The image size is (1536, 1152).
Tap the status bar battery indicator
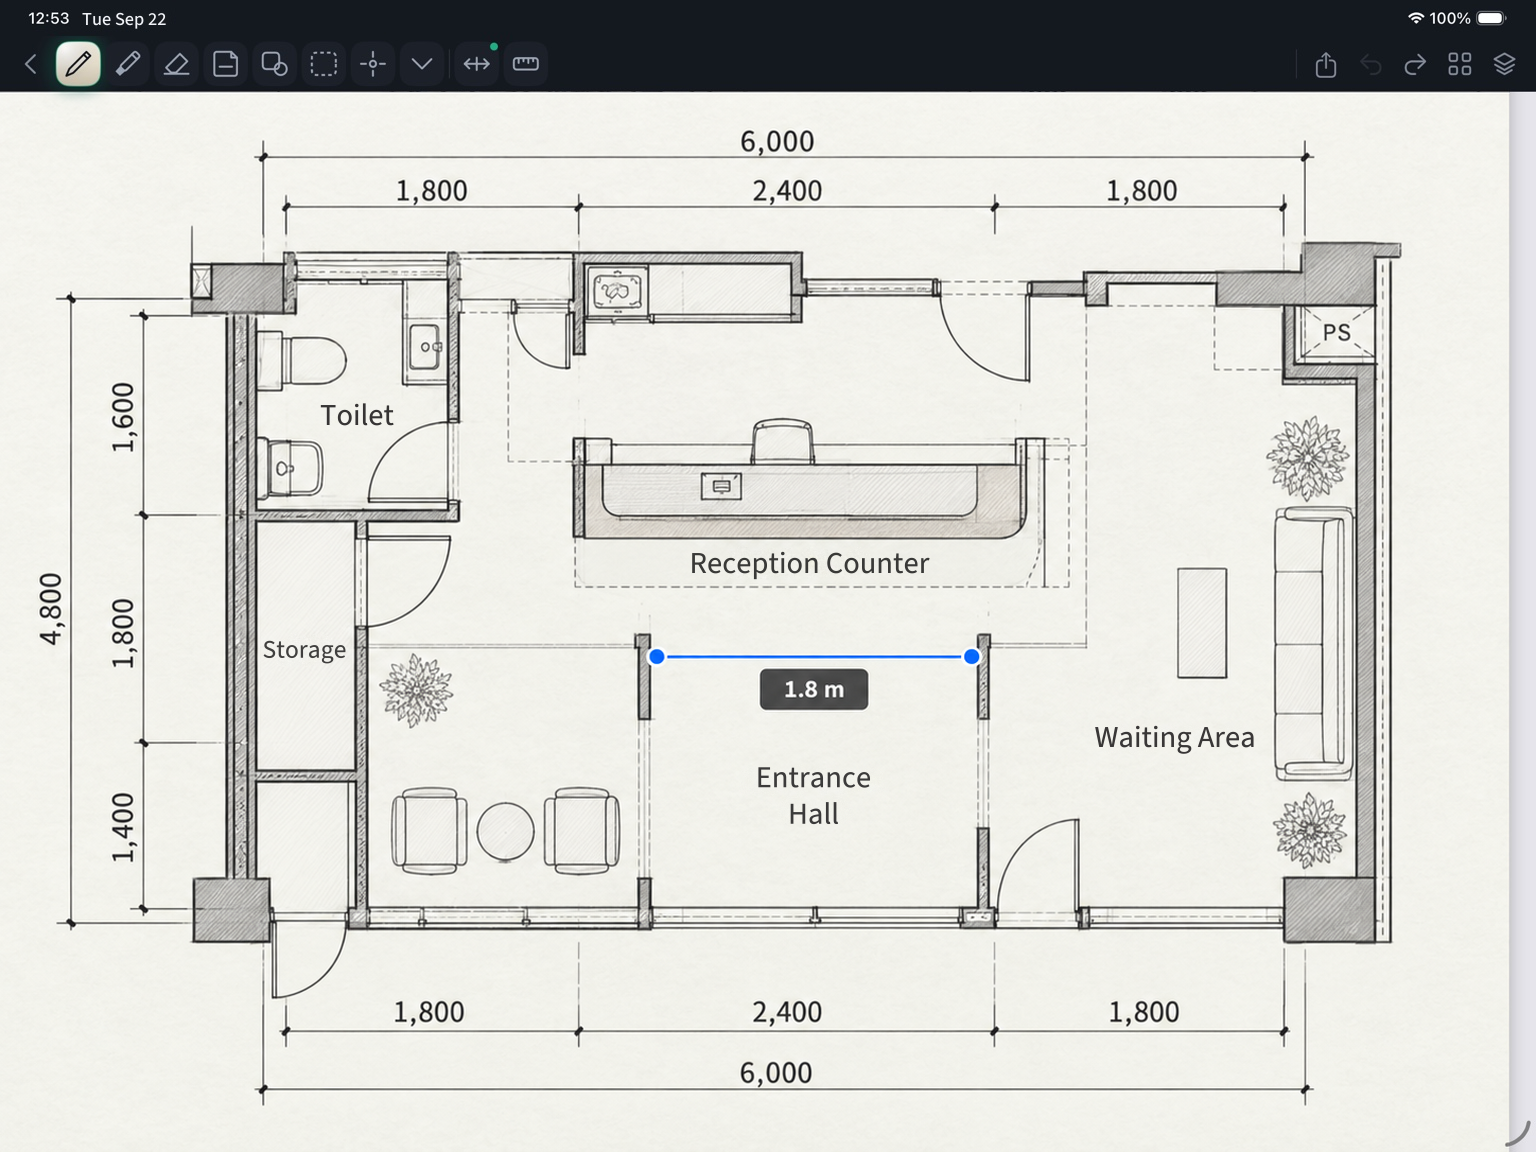tap(1491, 18)
